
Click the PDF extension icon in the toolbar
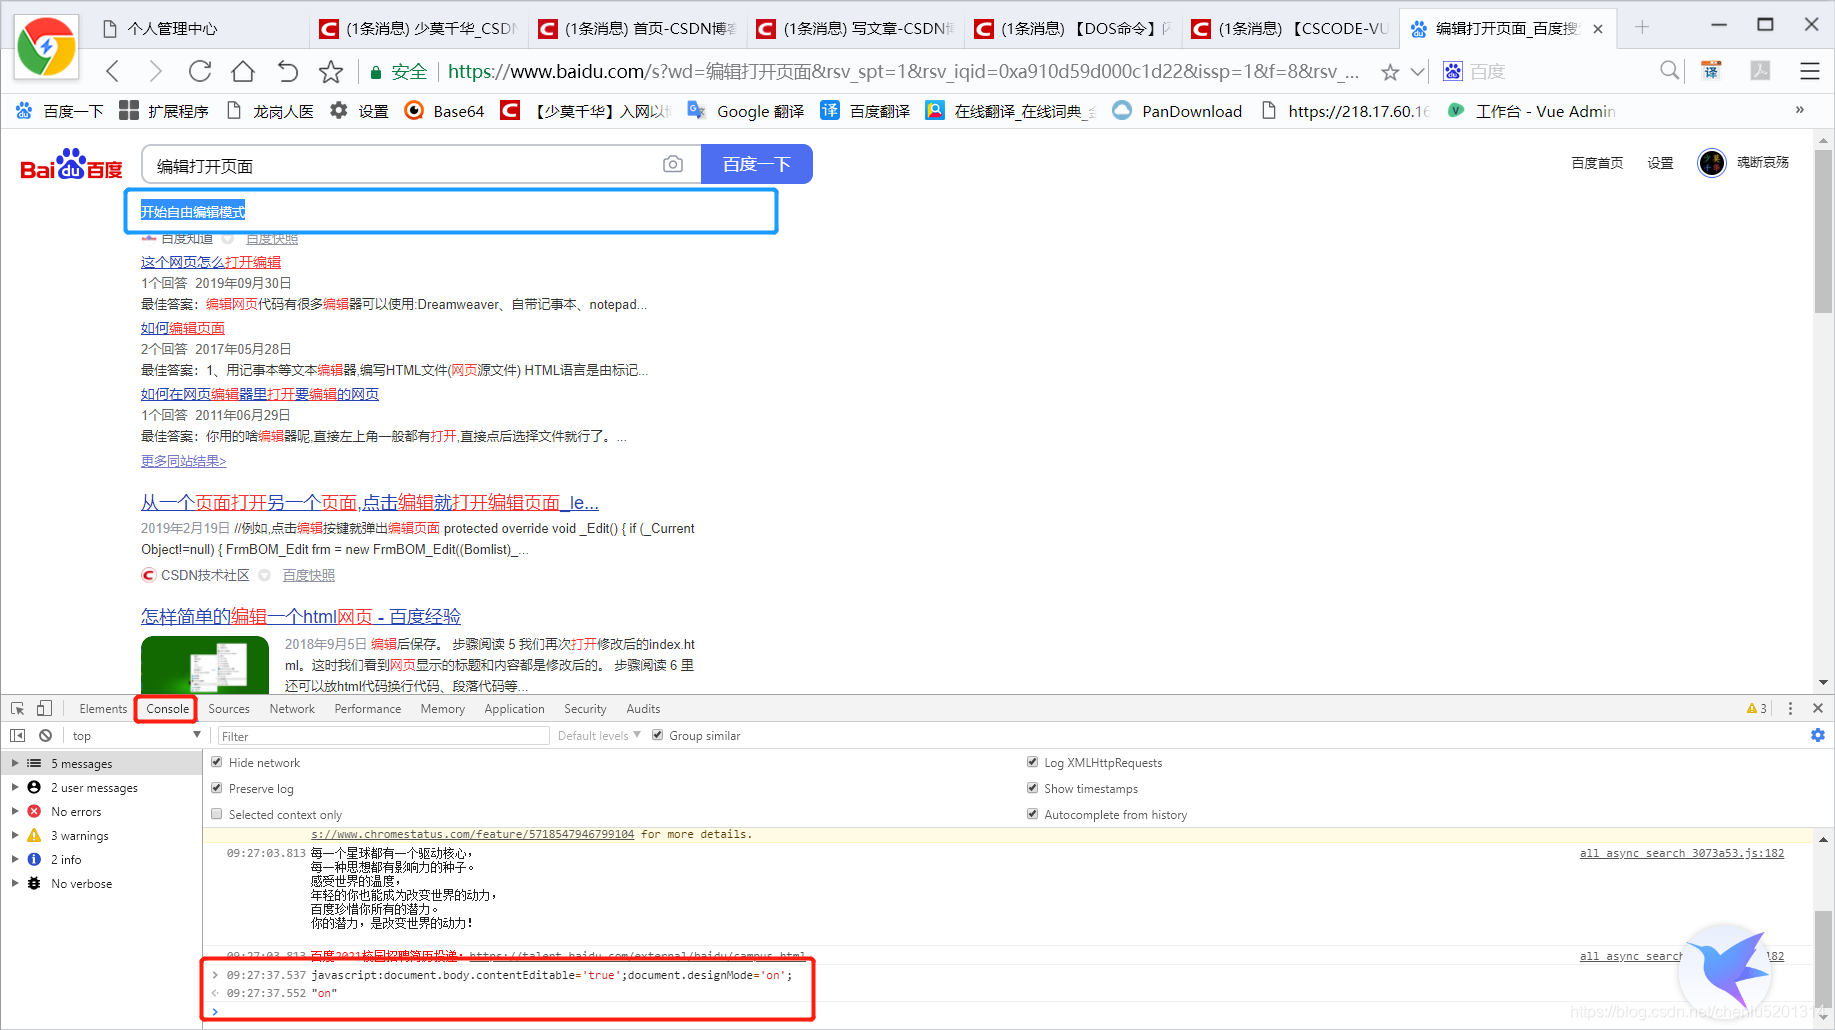[1760, 70]
